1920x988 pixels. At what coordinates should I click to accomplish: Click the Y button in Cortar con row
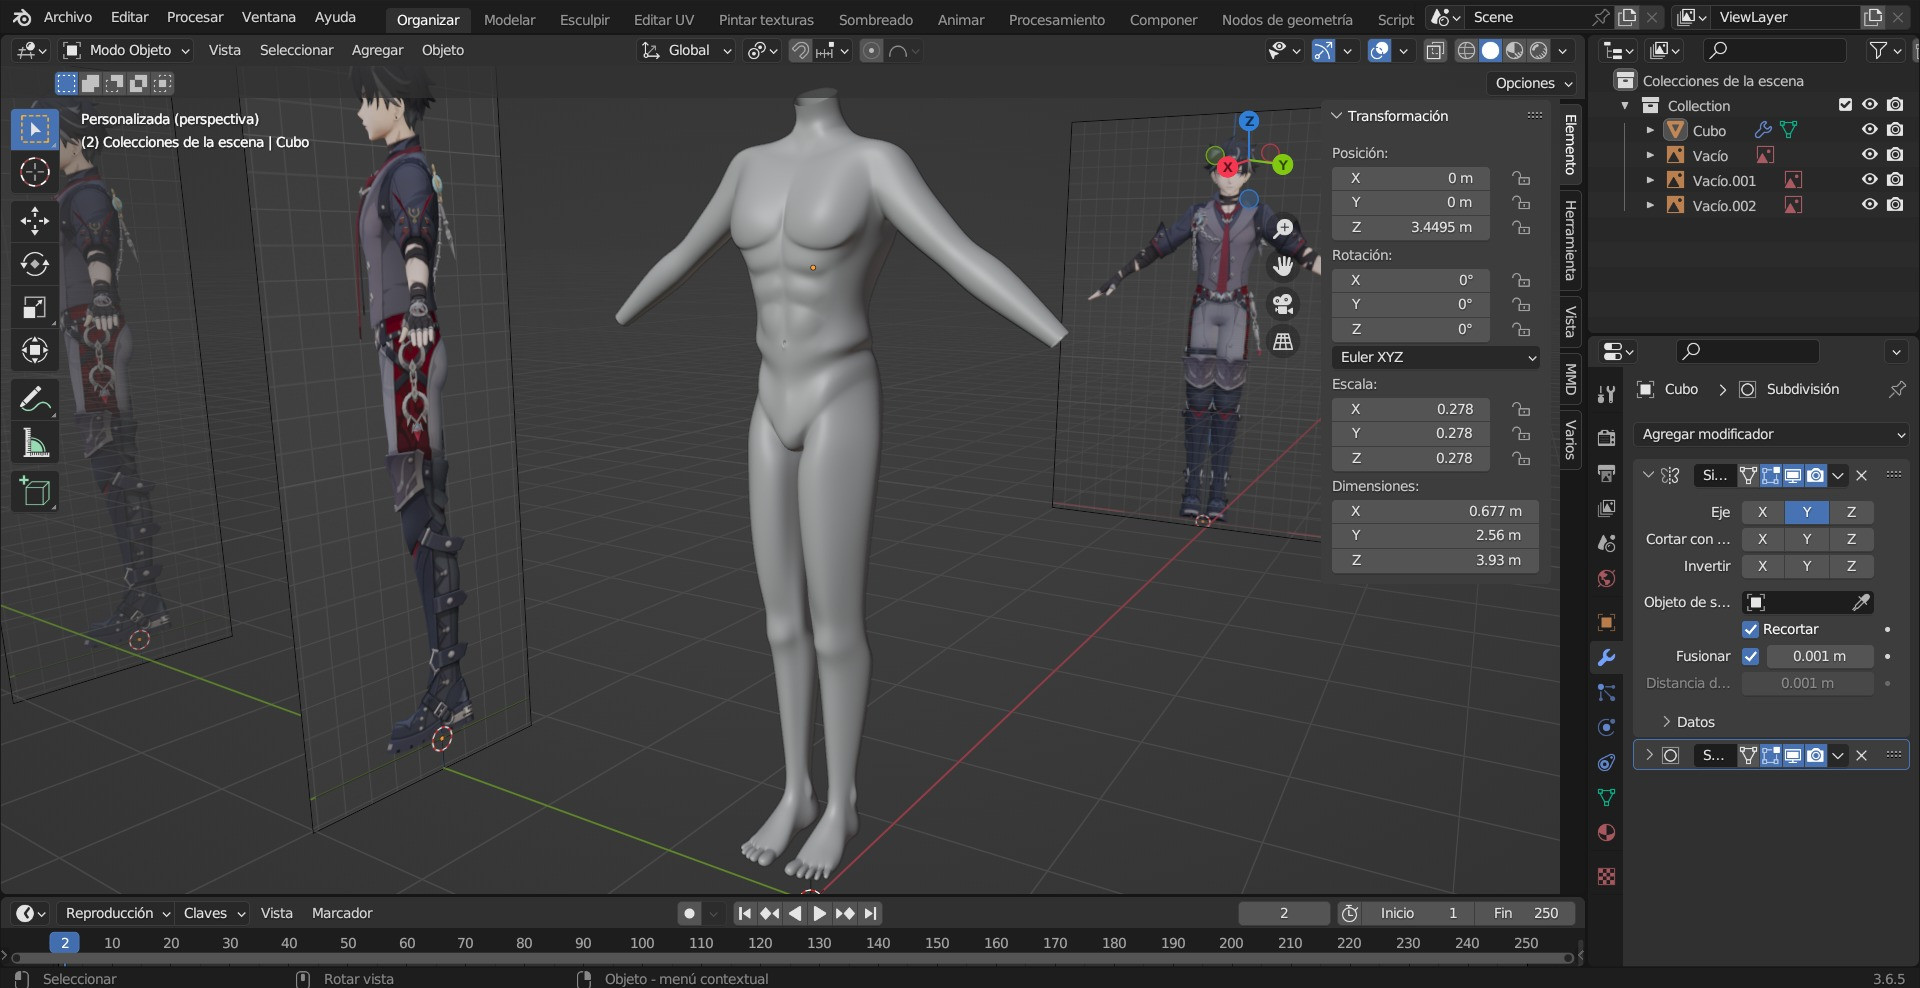[x=1806, y=539]
